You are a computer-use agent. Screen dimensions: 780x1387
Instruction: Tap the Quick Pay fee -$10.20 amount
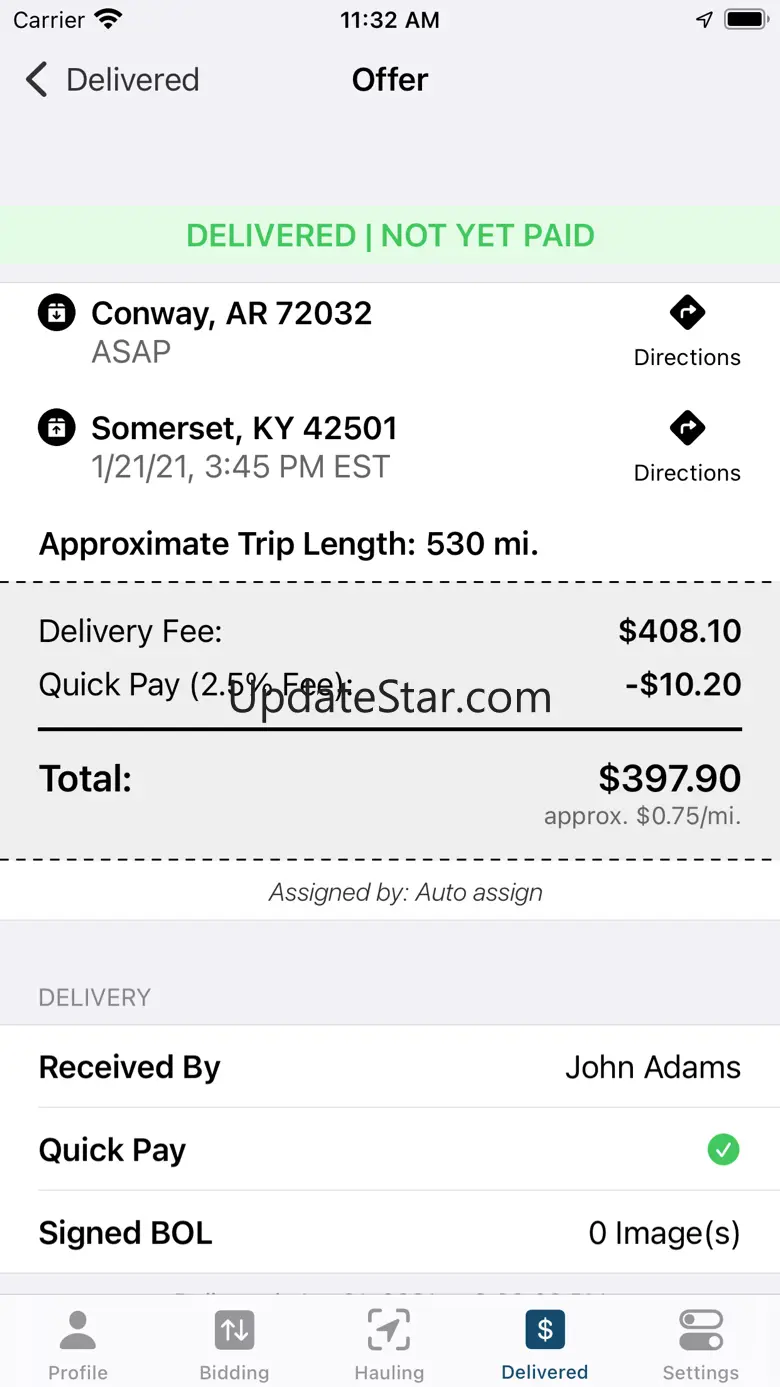click(x=683, y=685)
